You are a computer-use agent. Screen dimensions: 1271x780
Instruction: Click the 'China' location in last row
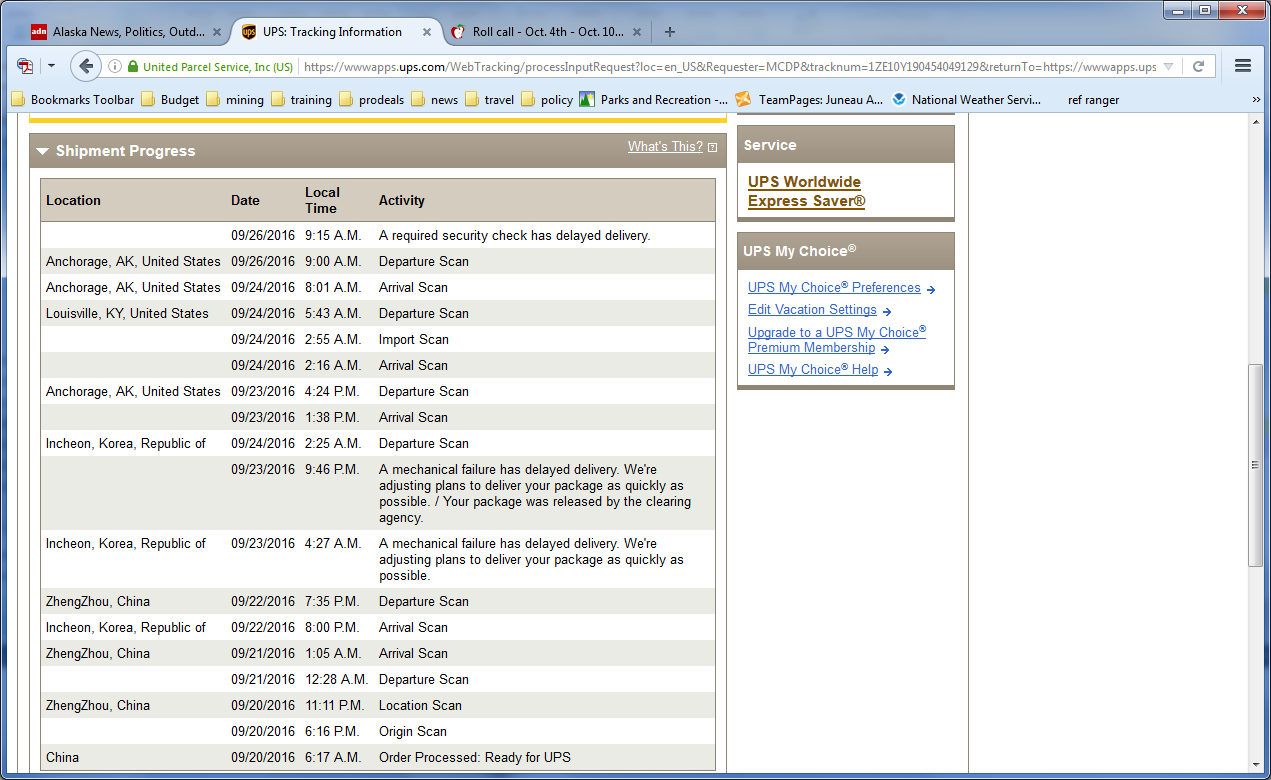pyautogui.click(x=62, y=758)
